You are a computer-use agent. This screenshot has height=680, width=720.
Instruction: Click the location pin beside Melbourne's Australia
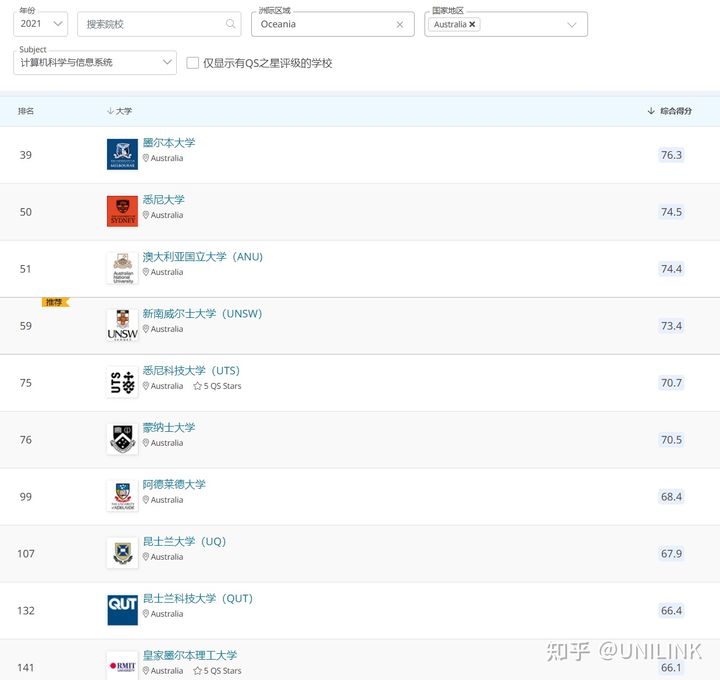coord(146,158)
